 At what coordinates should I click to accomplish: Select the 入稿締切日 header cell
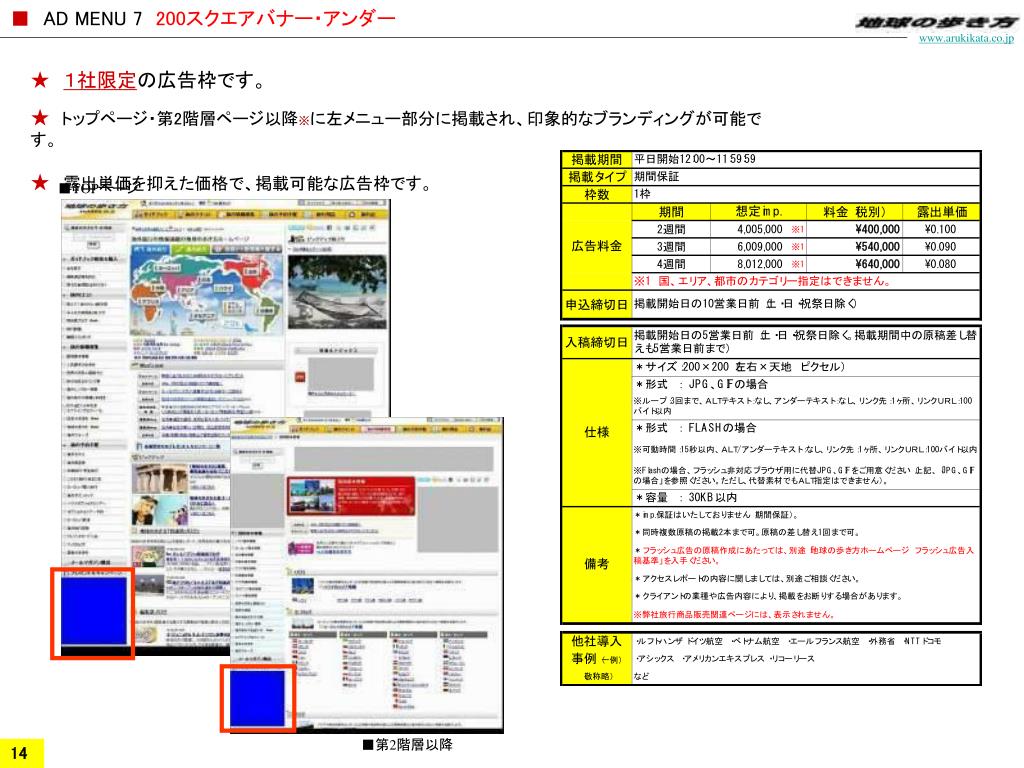click(x=596, y=342)
